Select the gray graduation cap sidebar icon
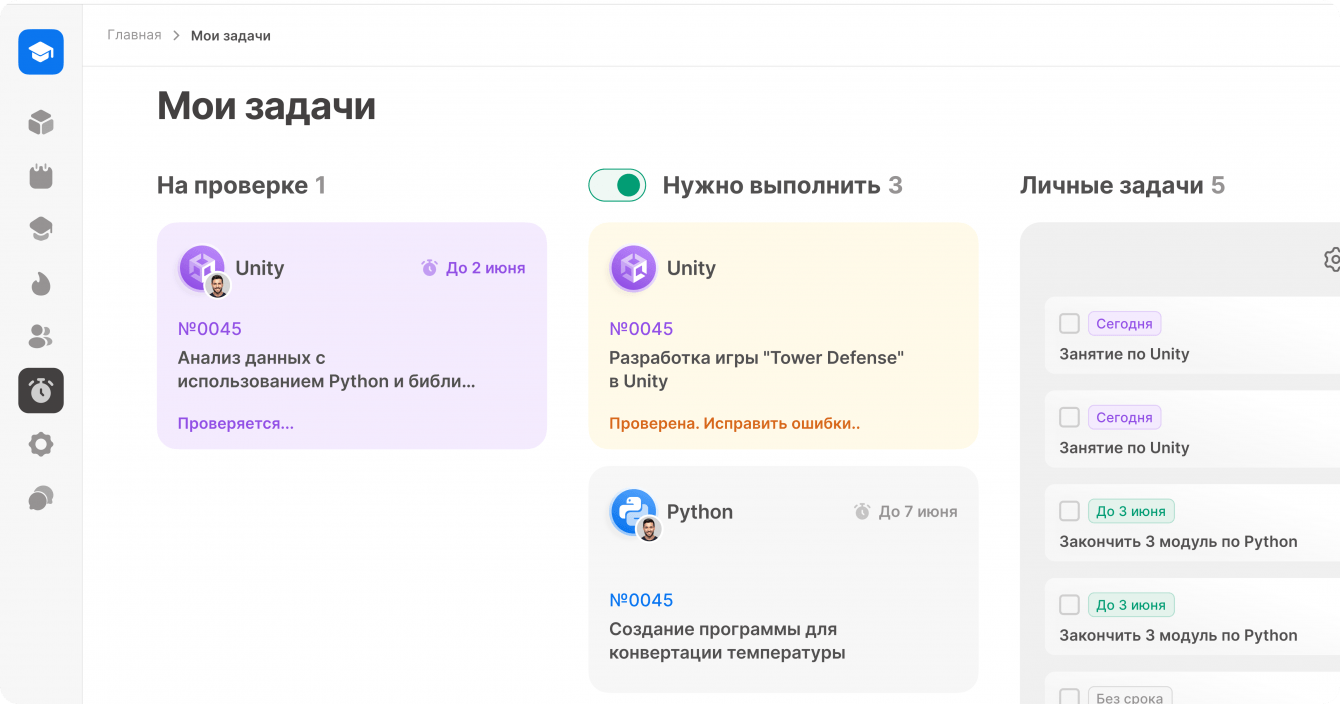1340x704 pixels. point(41,229)
